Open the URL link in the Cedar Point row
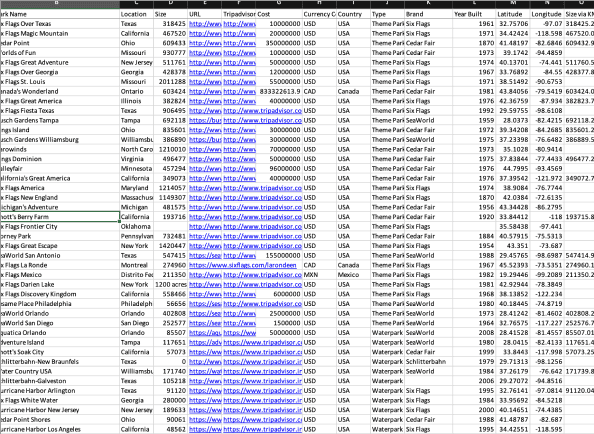The image size is (594, 434). pos(205,43)
